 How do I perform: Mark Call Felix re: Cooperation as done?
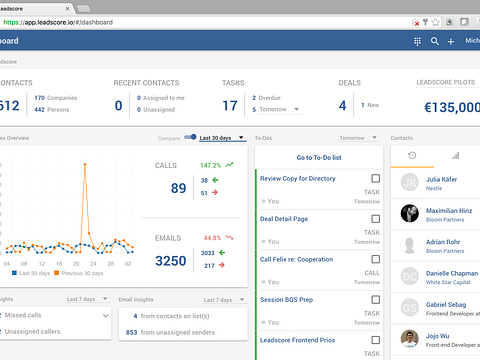376,259
